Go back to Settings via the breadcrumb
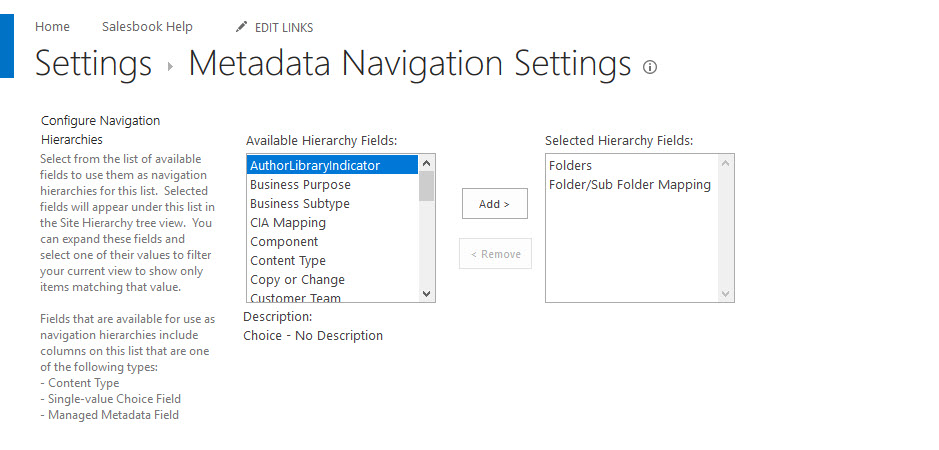 pos(93,64)
